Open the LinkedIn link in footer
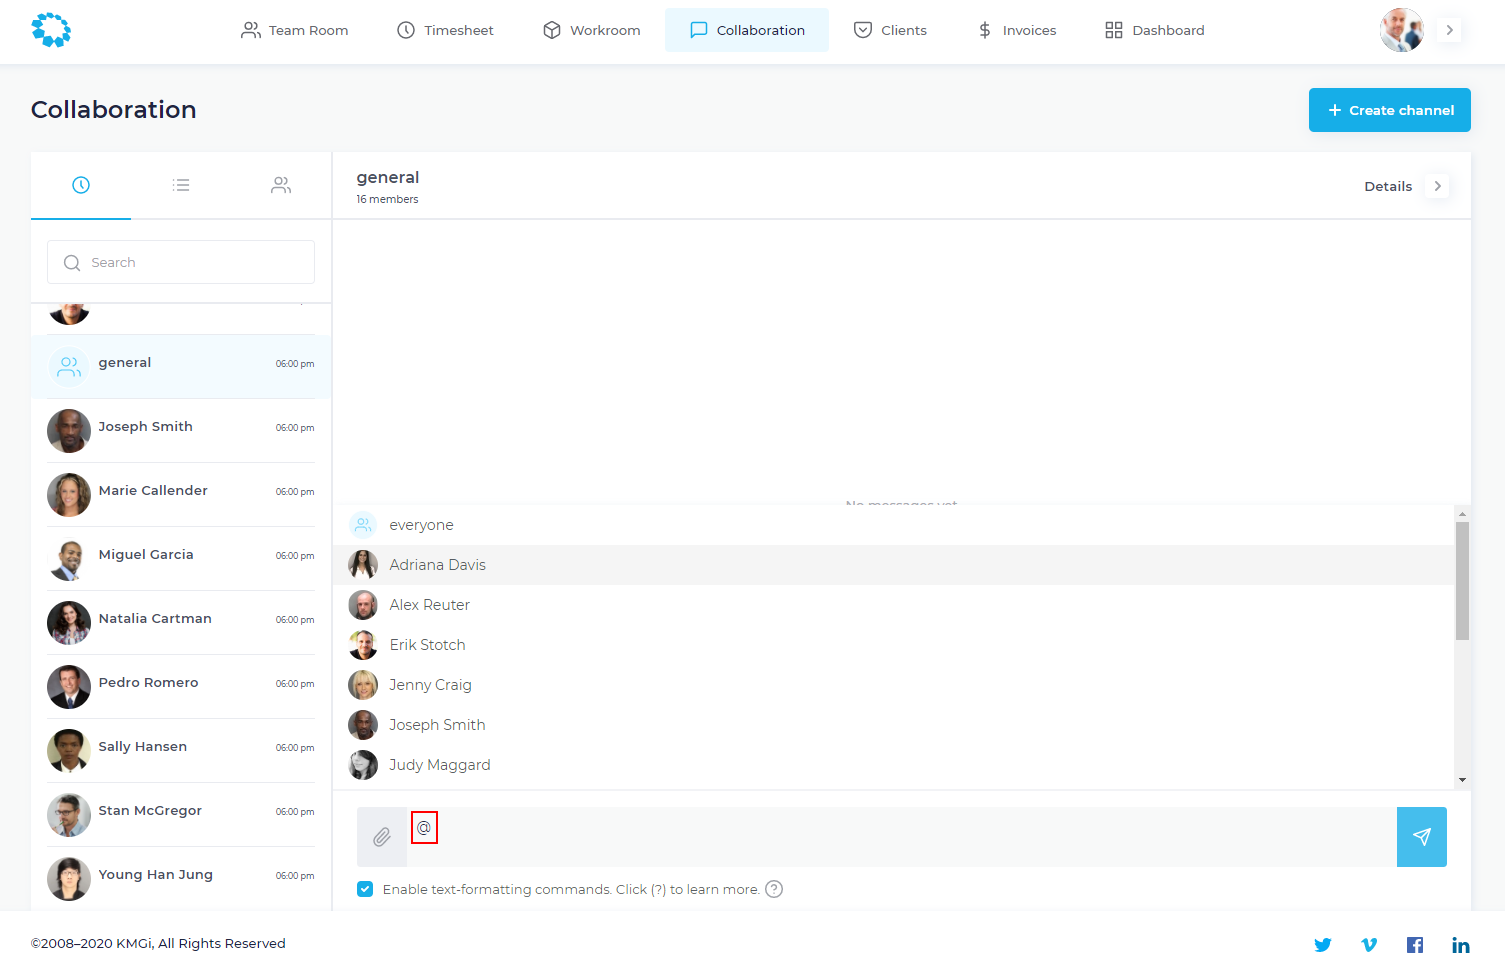 pos(1460,945)
